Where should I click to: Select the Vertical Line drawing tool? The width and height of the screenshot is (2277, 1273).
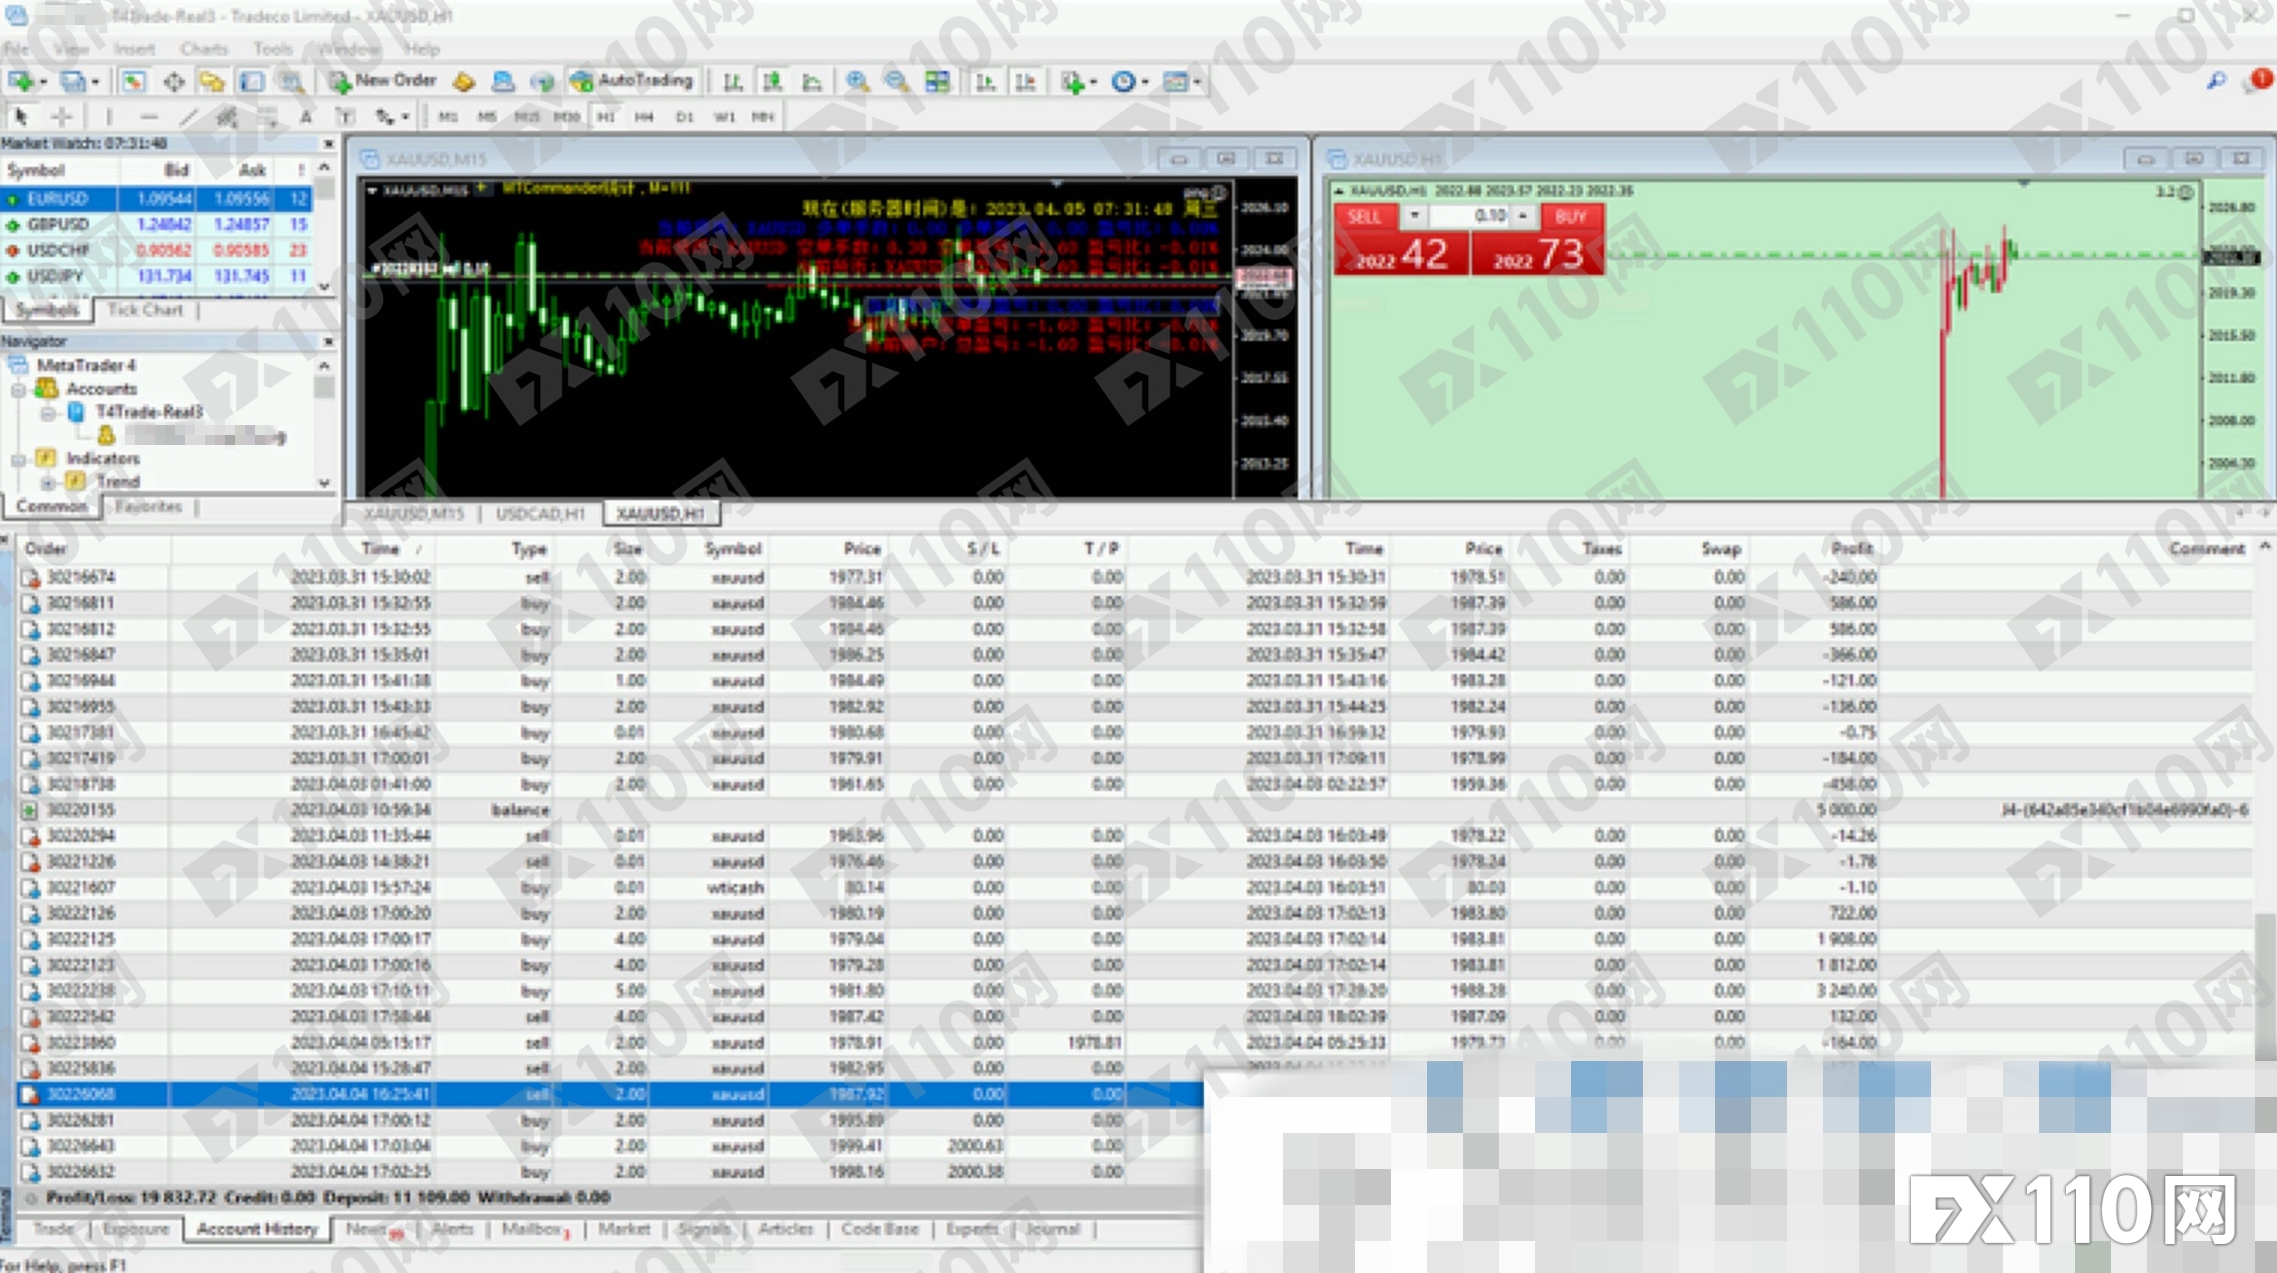(108, 116)
